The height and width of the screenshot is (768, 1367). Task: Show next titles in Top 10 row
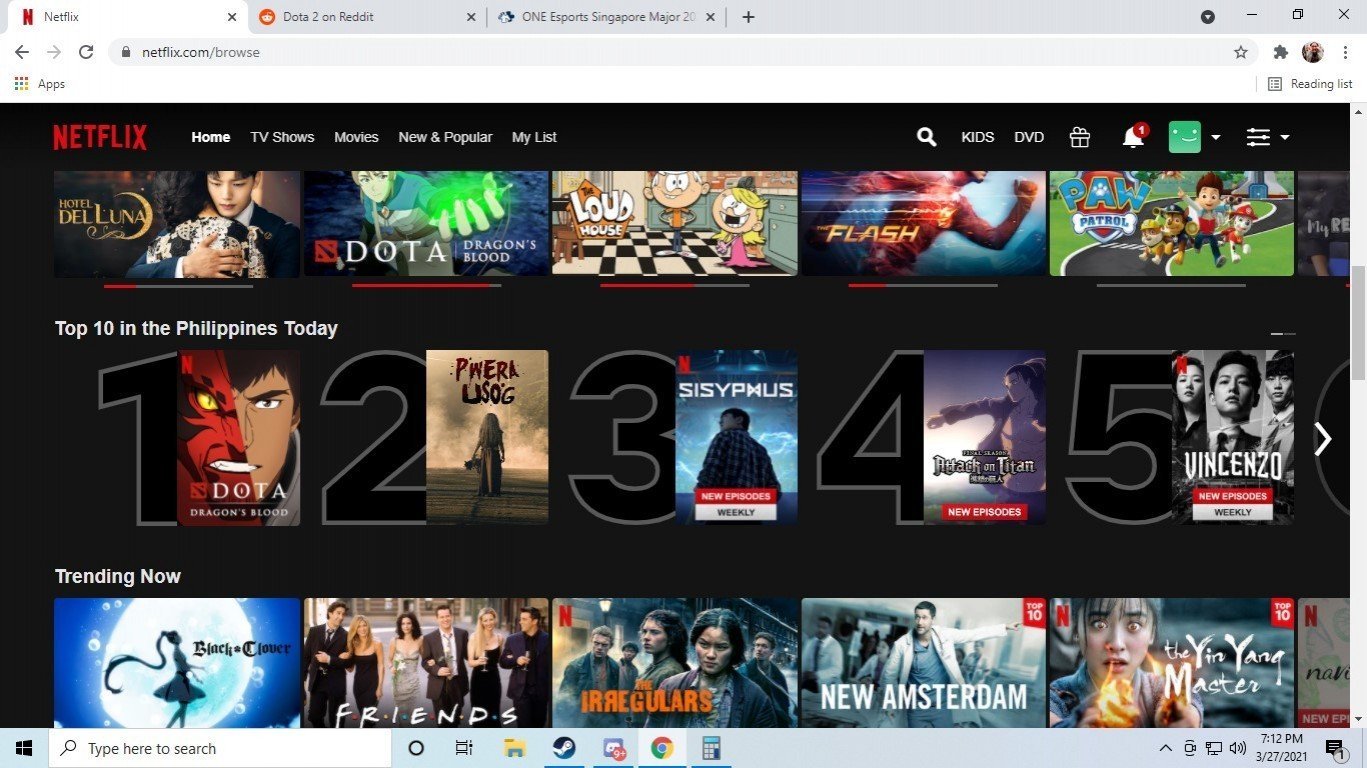tap(1323, 438)
